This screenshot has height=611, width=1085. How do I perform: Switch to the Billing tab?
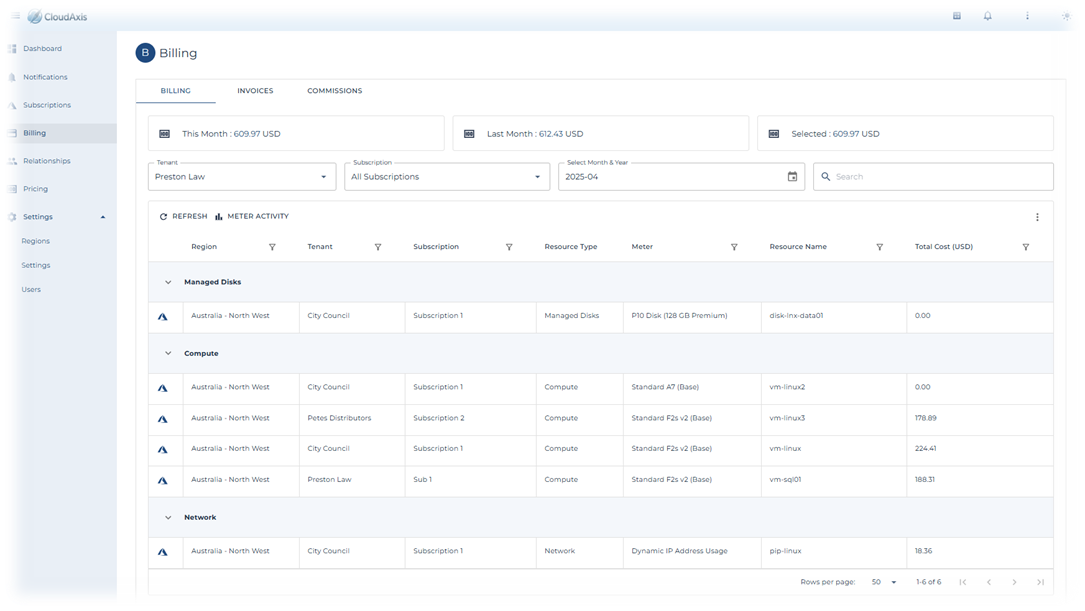point(176,91)
